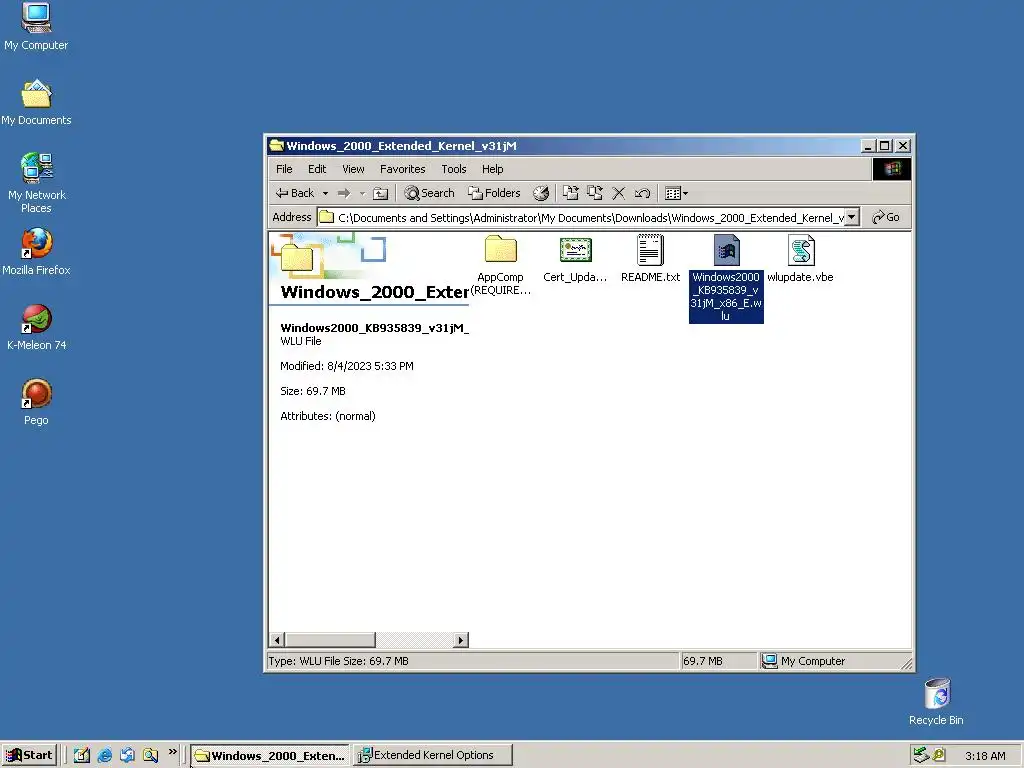Select the Recycle Bin desktop icon

(x=936, y=702)
